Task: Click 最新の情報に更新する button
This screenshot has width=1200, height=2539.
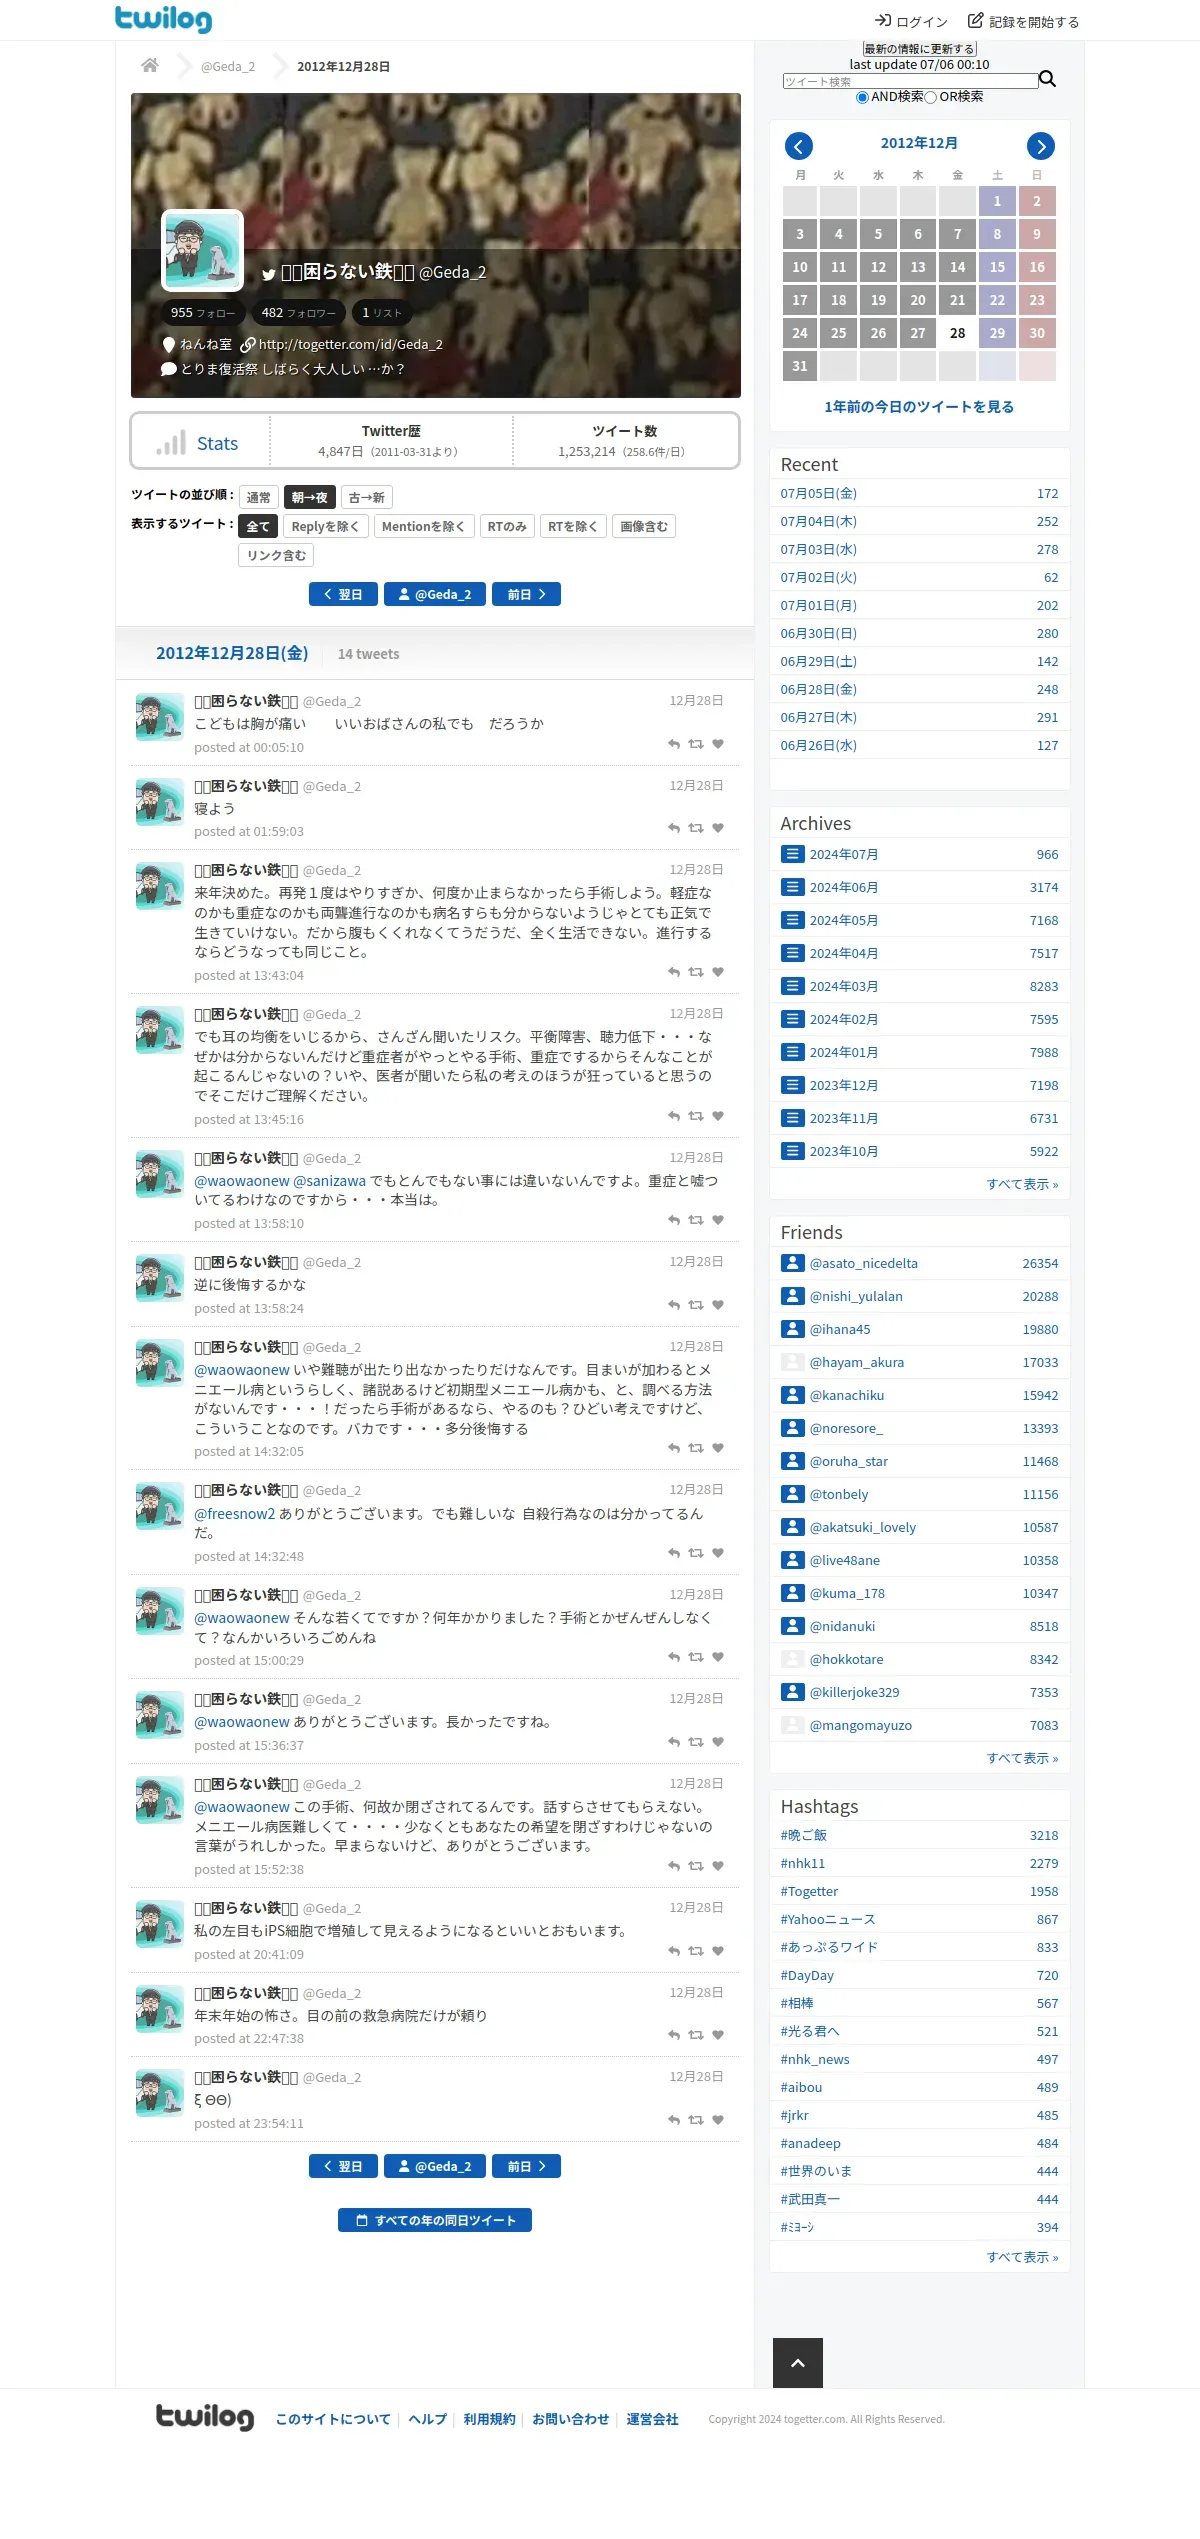Action: click(919, 49)
